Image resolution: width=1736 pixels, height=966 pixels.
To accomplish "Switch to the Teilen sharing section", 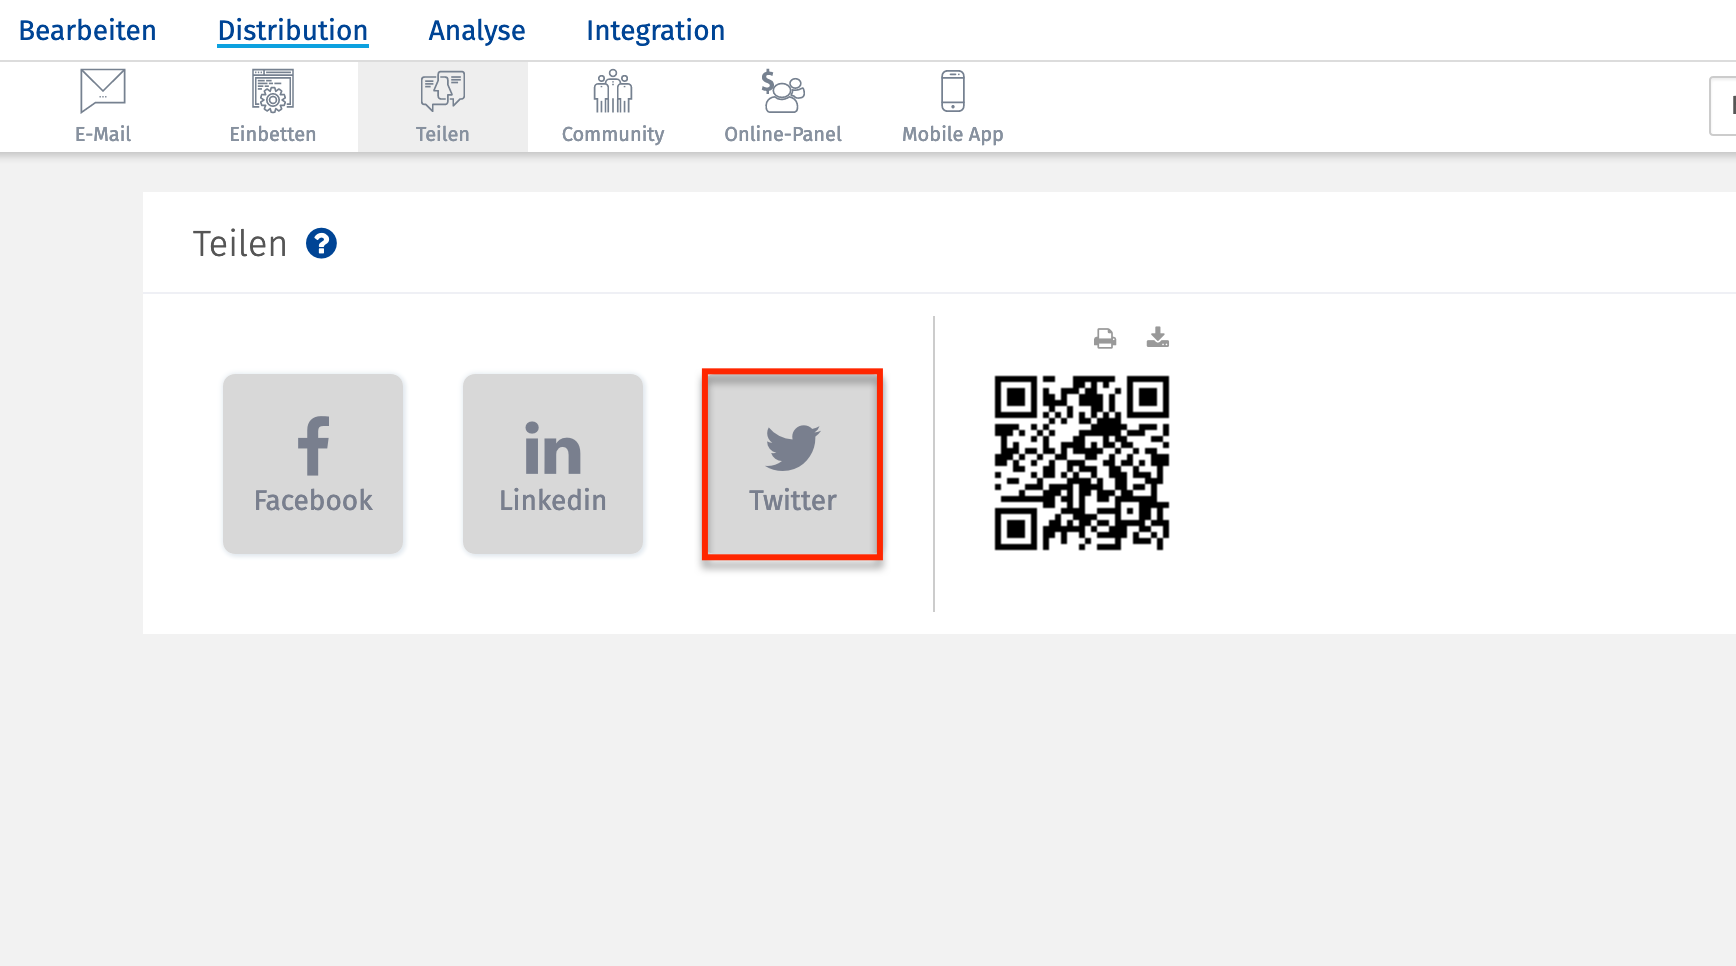I will pos(442,105).
